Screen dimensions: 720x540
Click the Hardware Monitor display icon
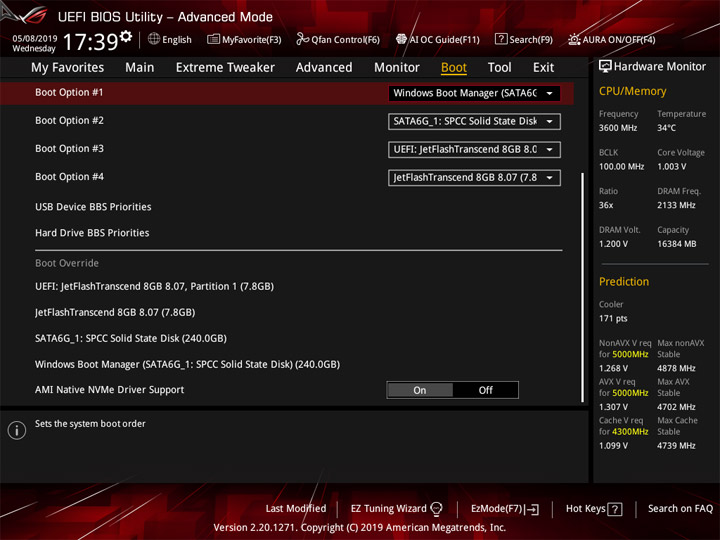[x=605, y=67]
